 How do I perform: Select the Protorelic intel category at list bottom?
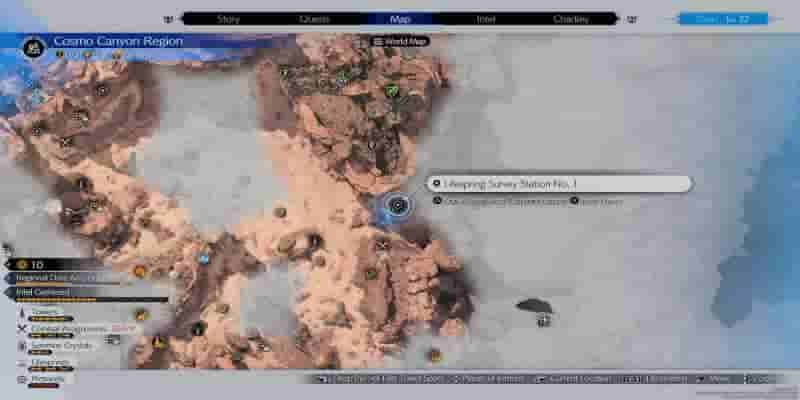click(x=48, y=379)
